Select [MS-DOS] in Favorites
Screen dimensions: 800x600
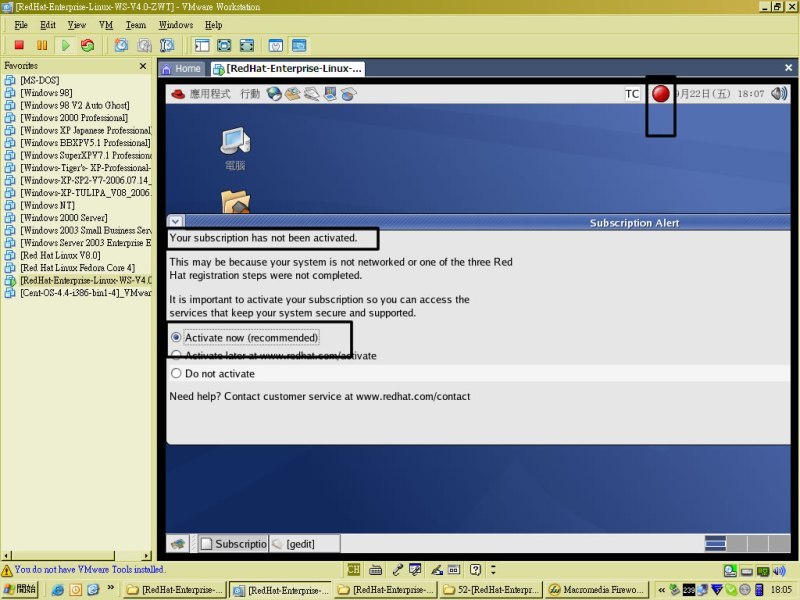tap(39, 80)
